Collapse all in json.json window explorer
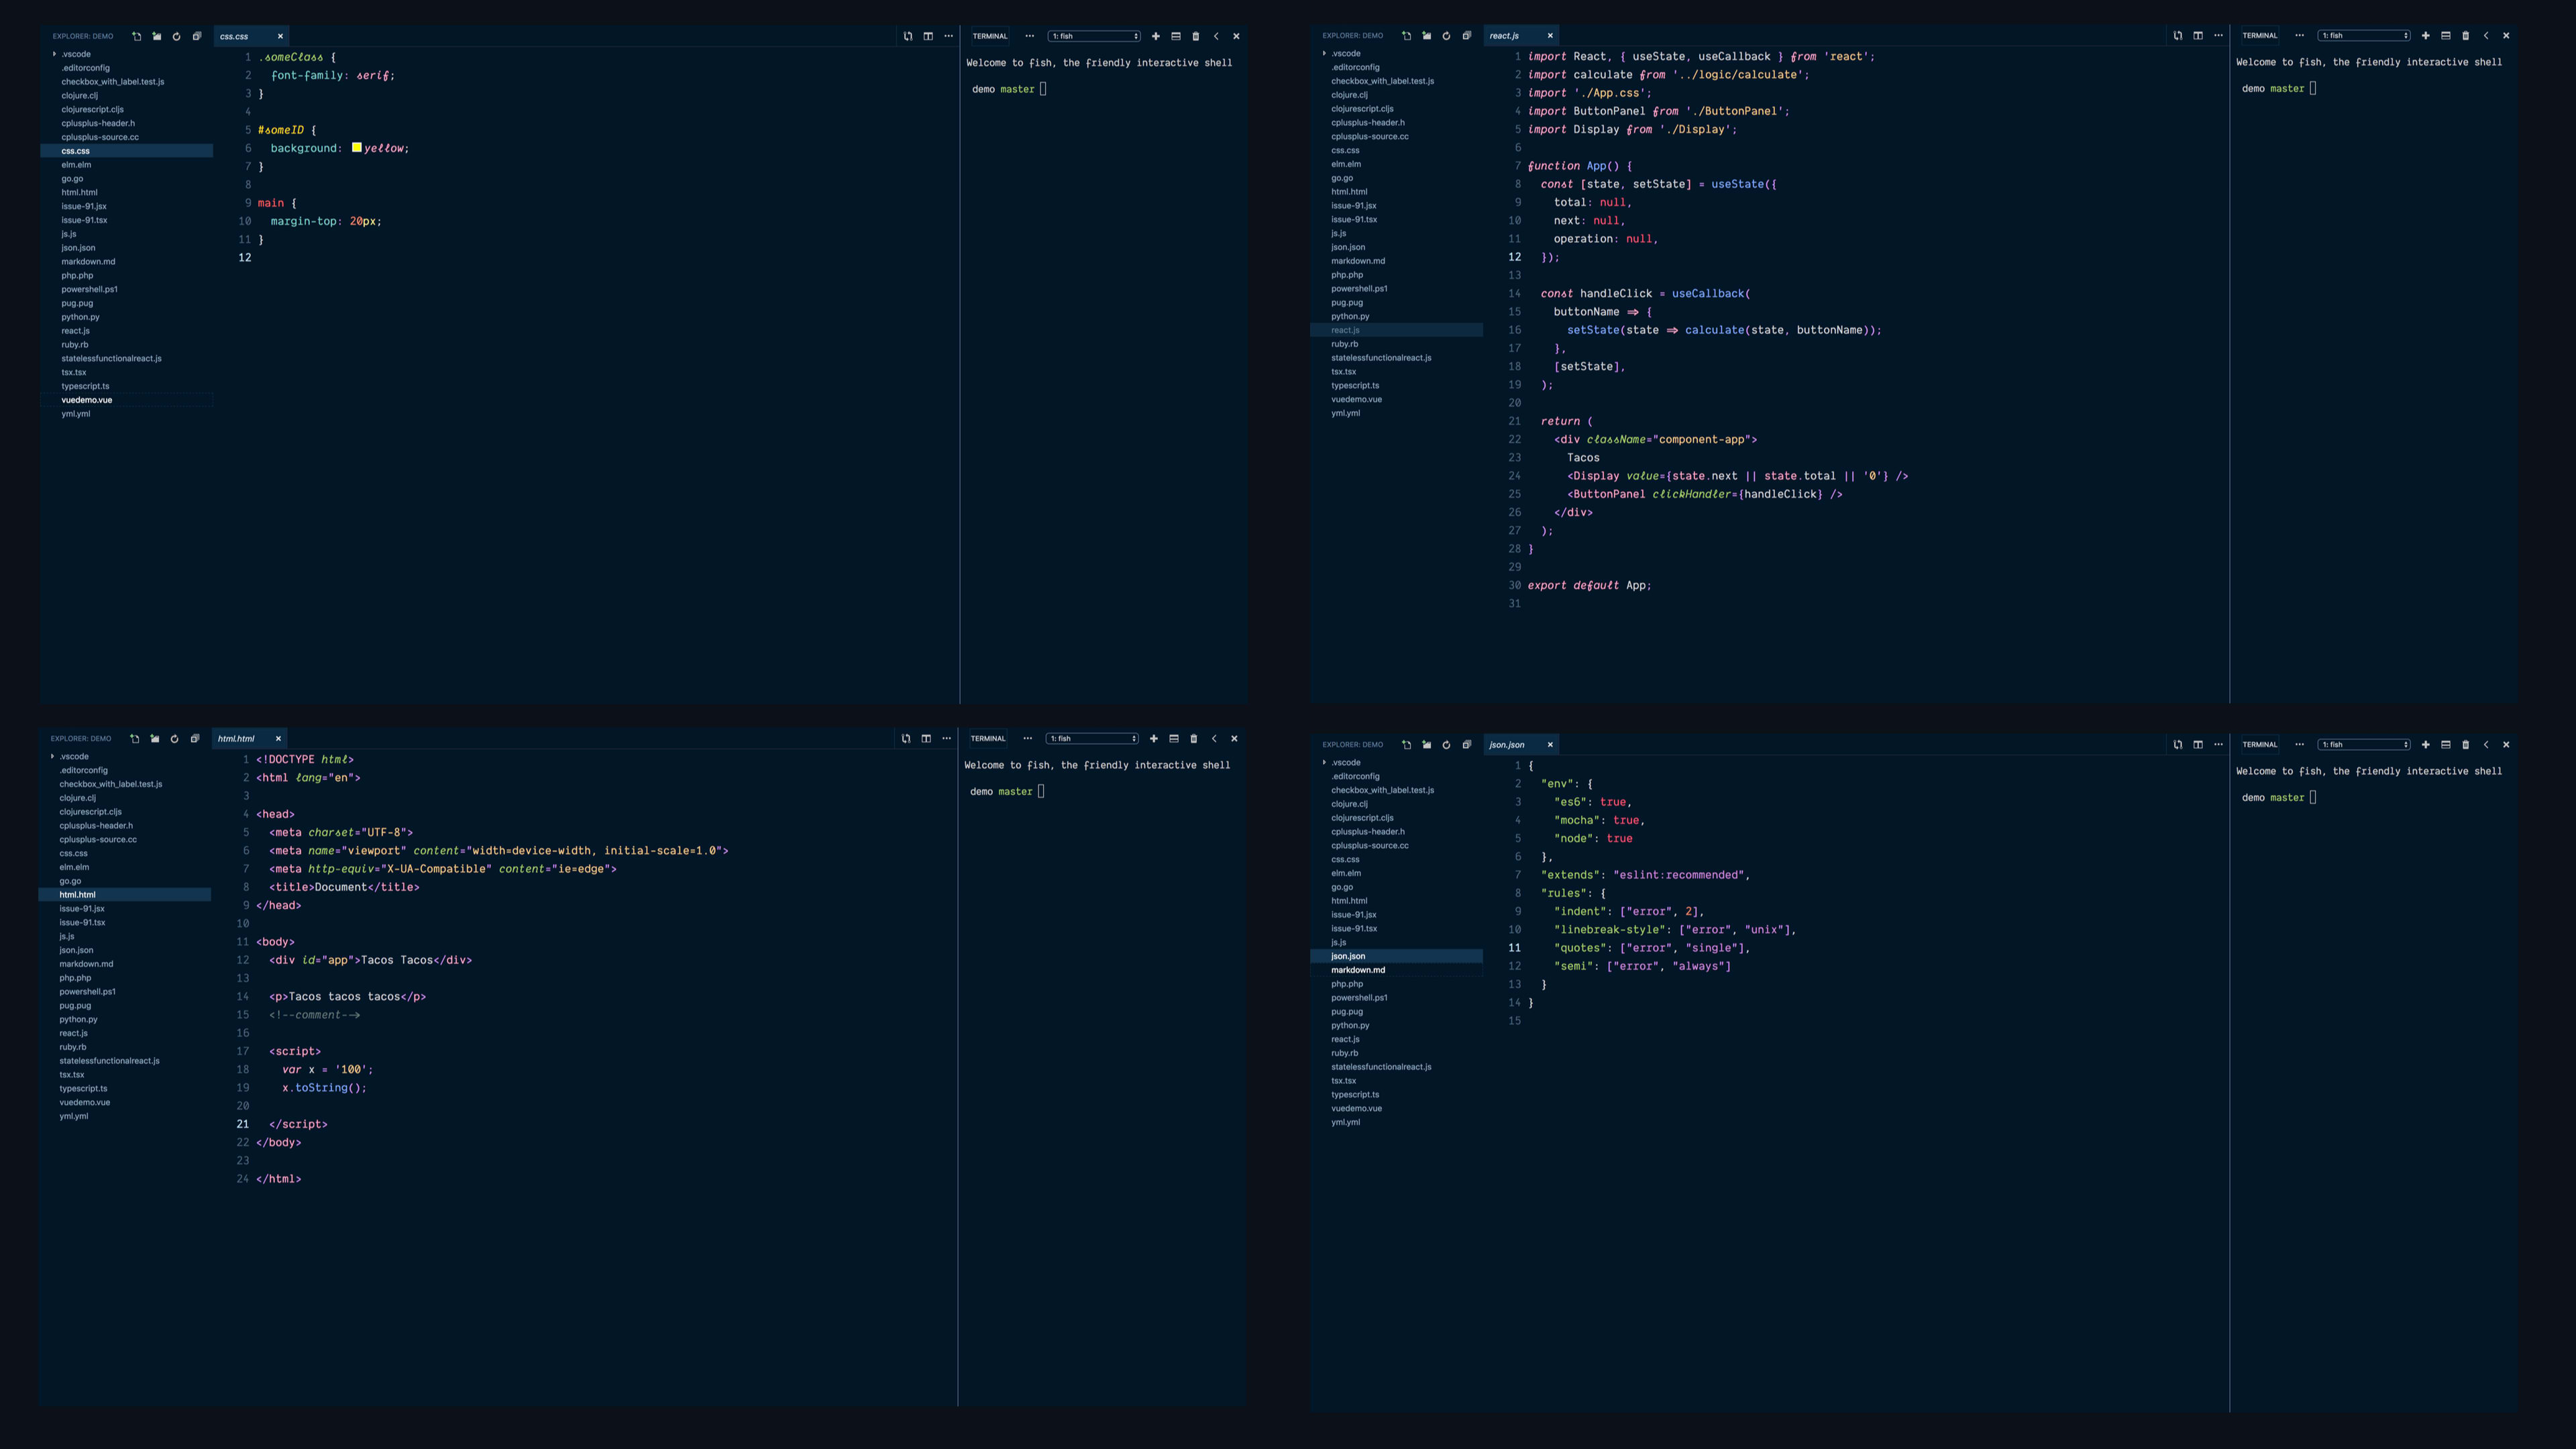 tap(1466, 745)
